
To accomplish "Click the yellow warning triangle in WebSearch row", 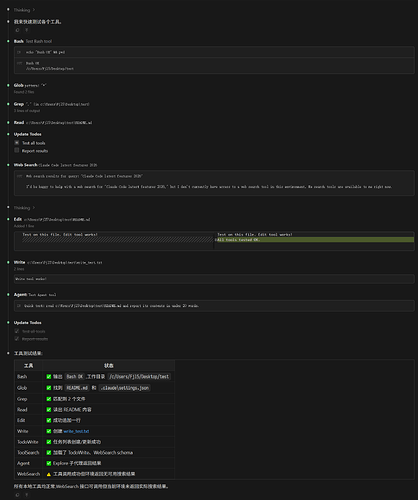I will tap(49, 474).
